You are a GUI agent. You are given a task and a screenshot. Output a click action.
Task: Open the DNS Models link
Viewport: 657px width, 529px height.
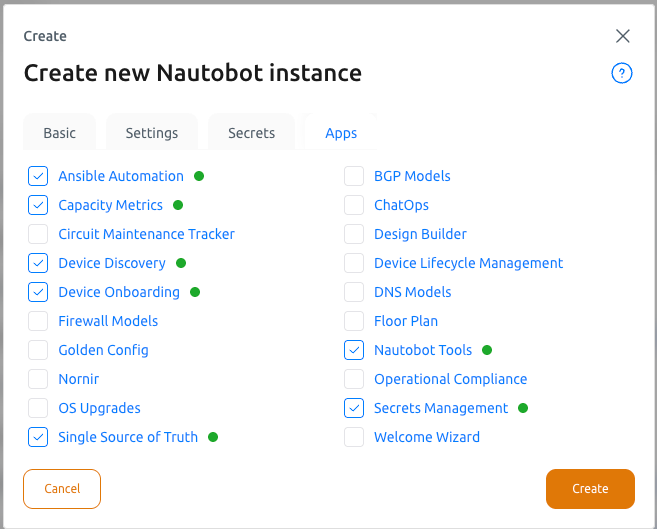pos(413,292)
